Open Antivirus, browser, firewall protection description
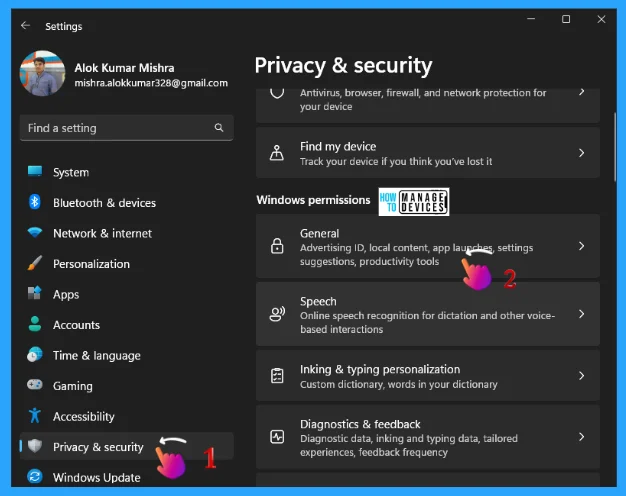The image size is (626, 496). (423, 100)
